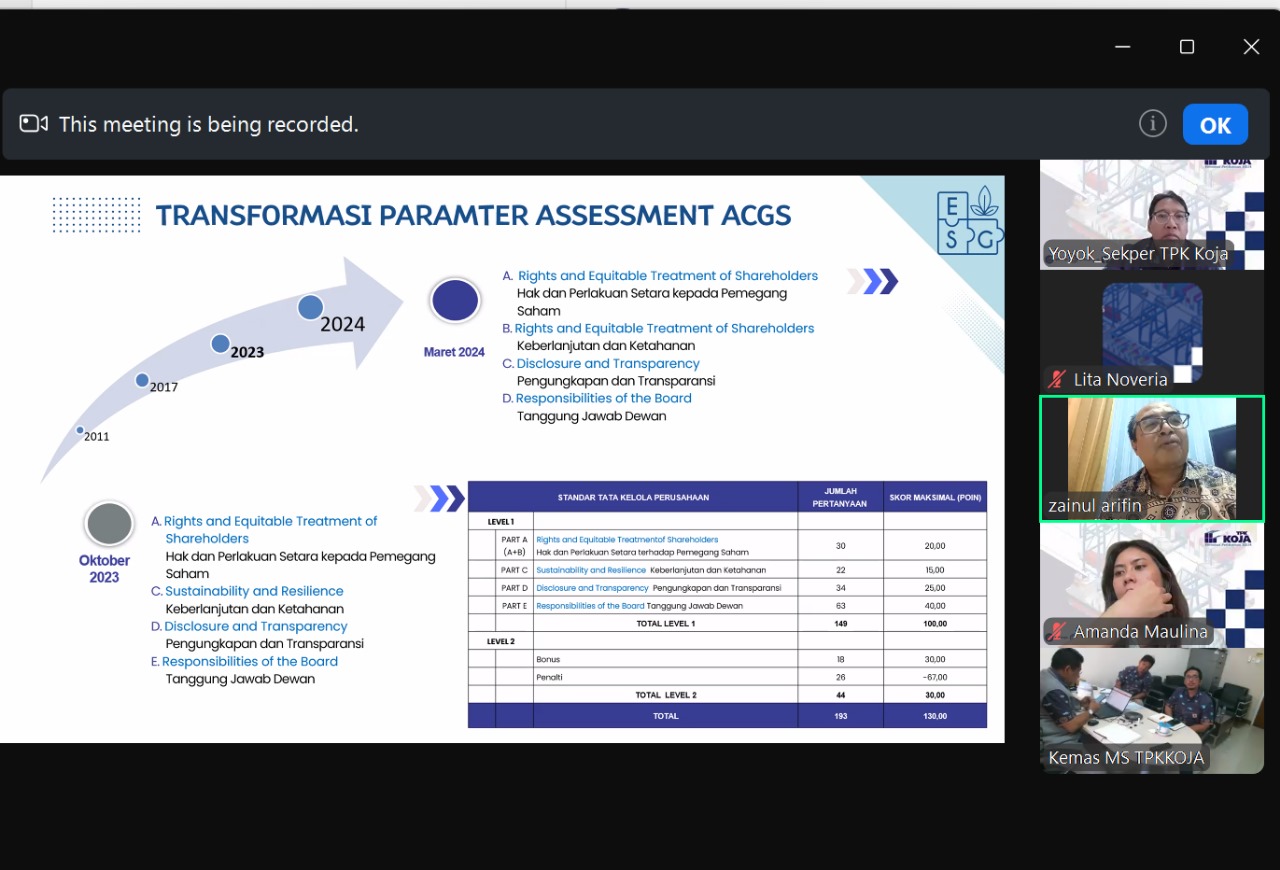Select zainul arifin active speaker tile
The width and height of the screenshot is (1280, 870).
coord(1152,459)
